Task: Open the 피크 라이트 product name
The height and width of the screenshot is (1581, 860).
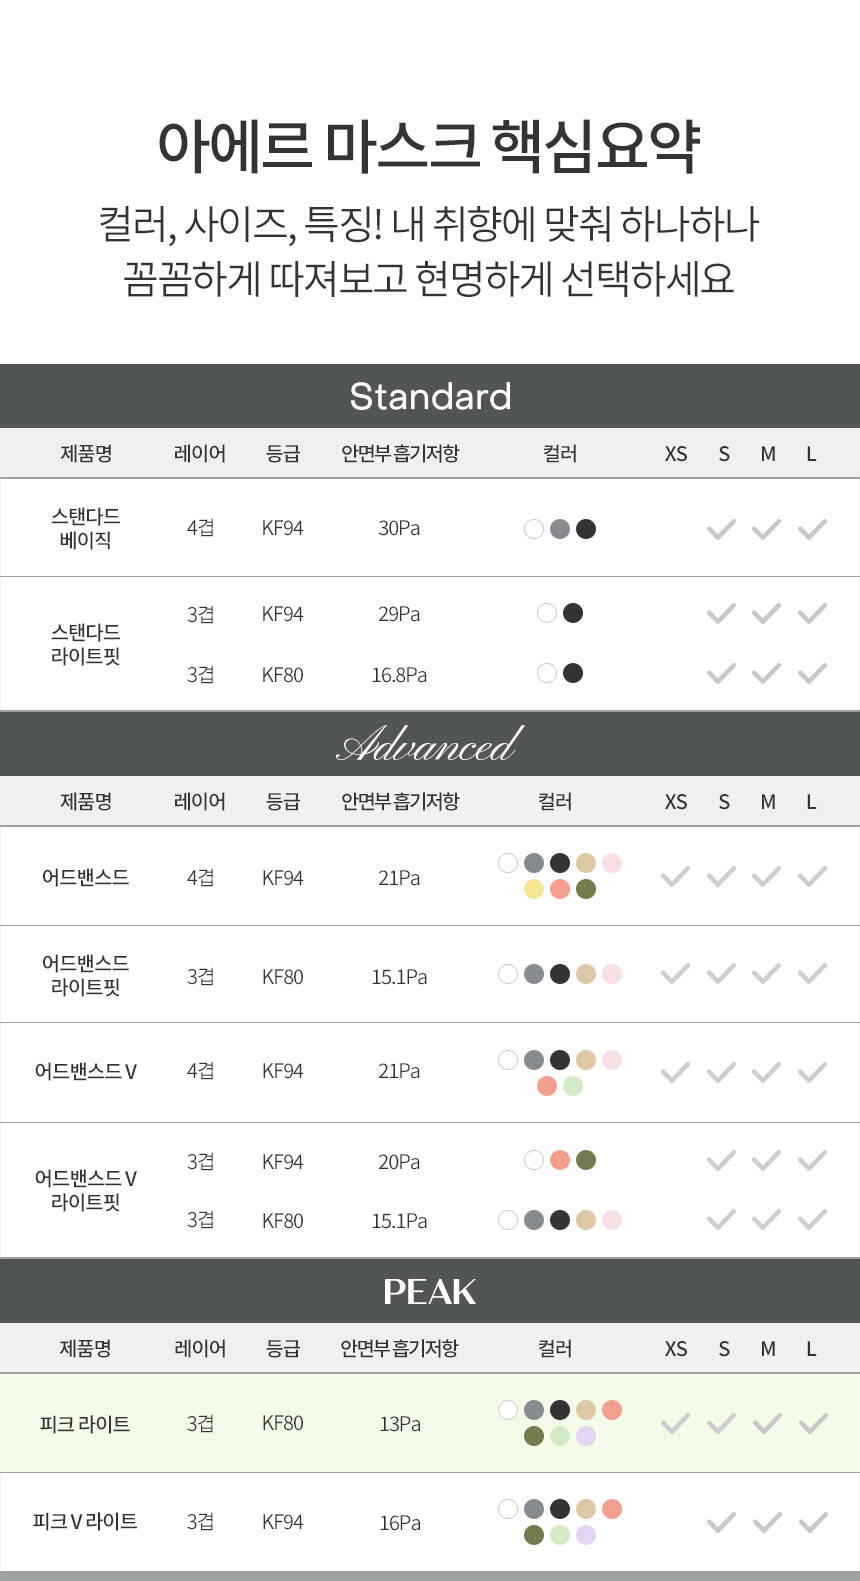Action: click(85, 1424)
